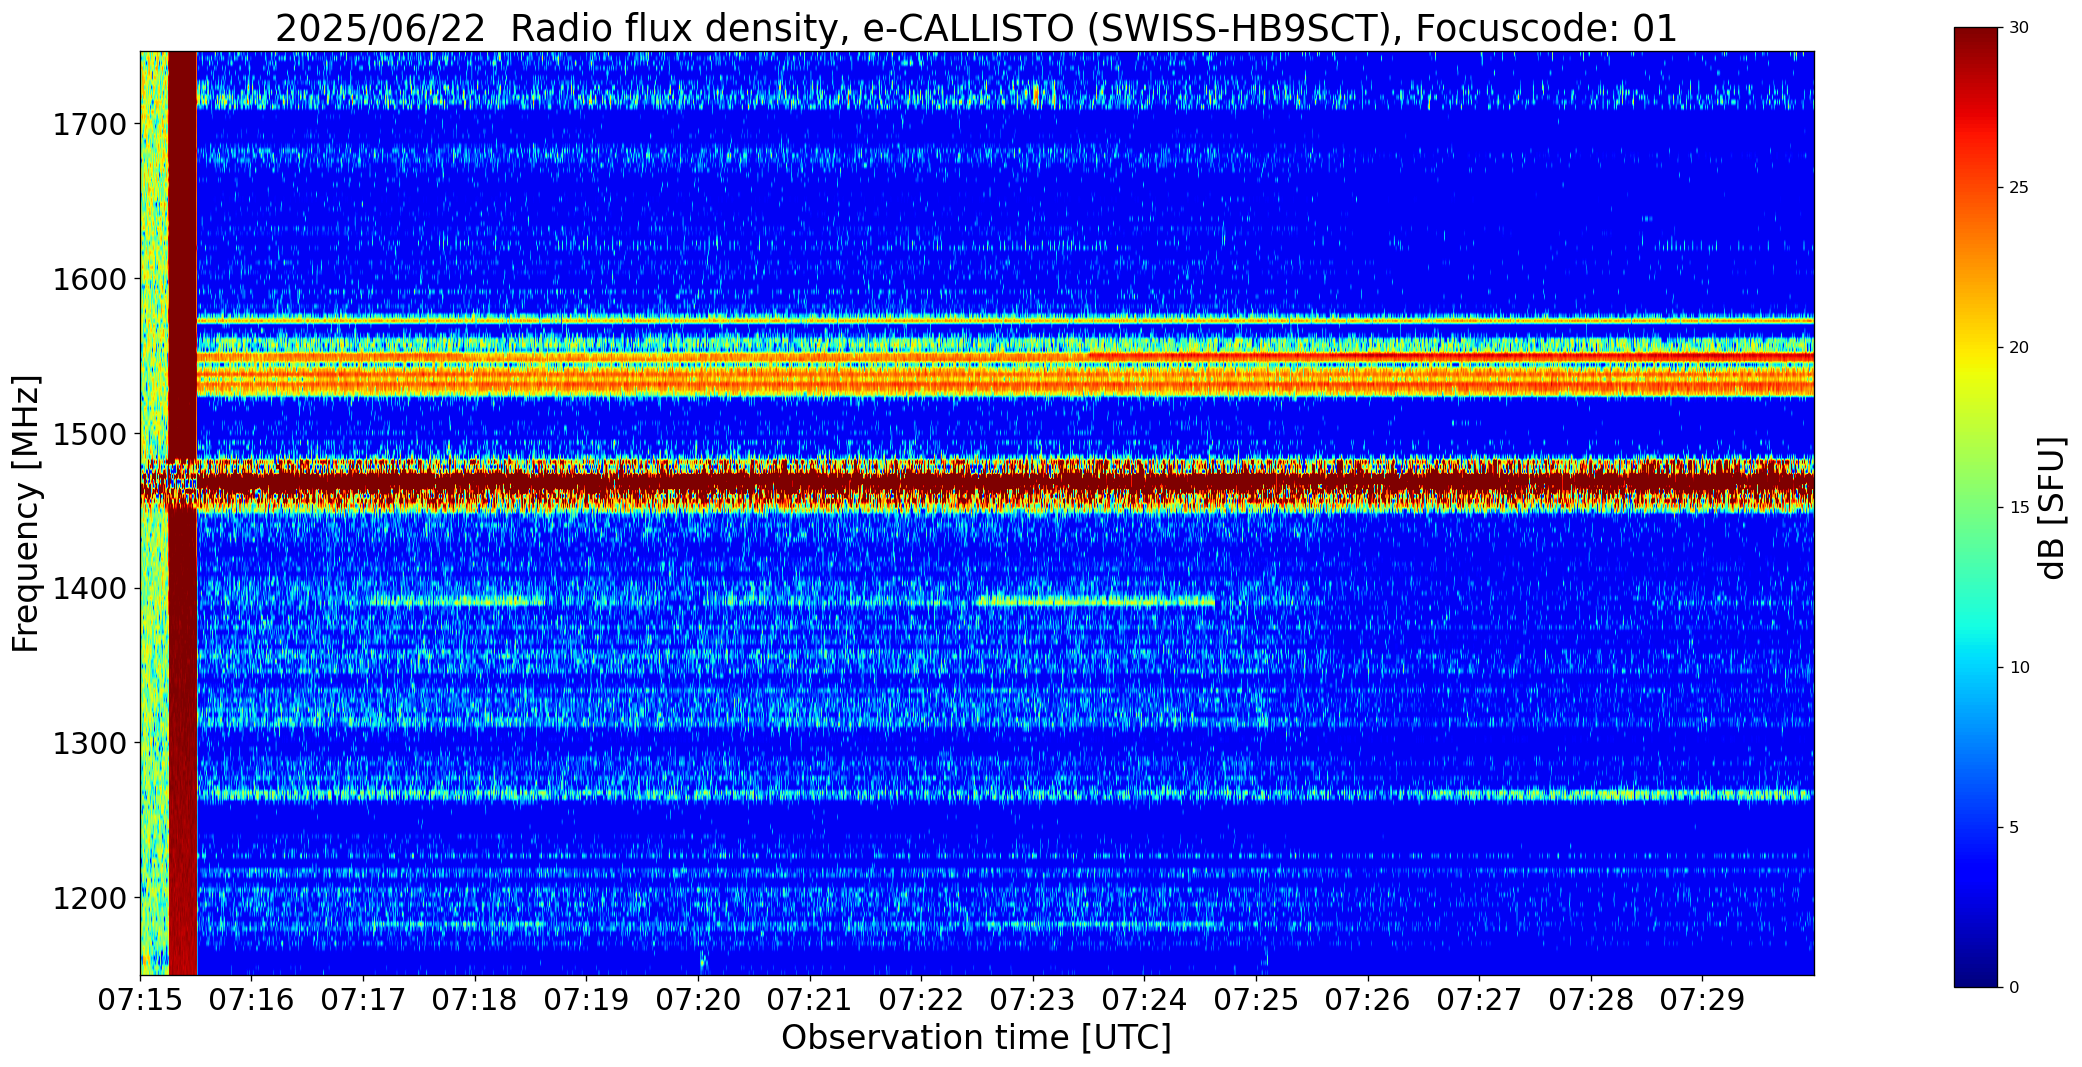
Task: Click the thin yellow line near 1575 MHz
Action: [x=1005, y=321]
